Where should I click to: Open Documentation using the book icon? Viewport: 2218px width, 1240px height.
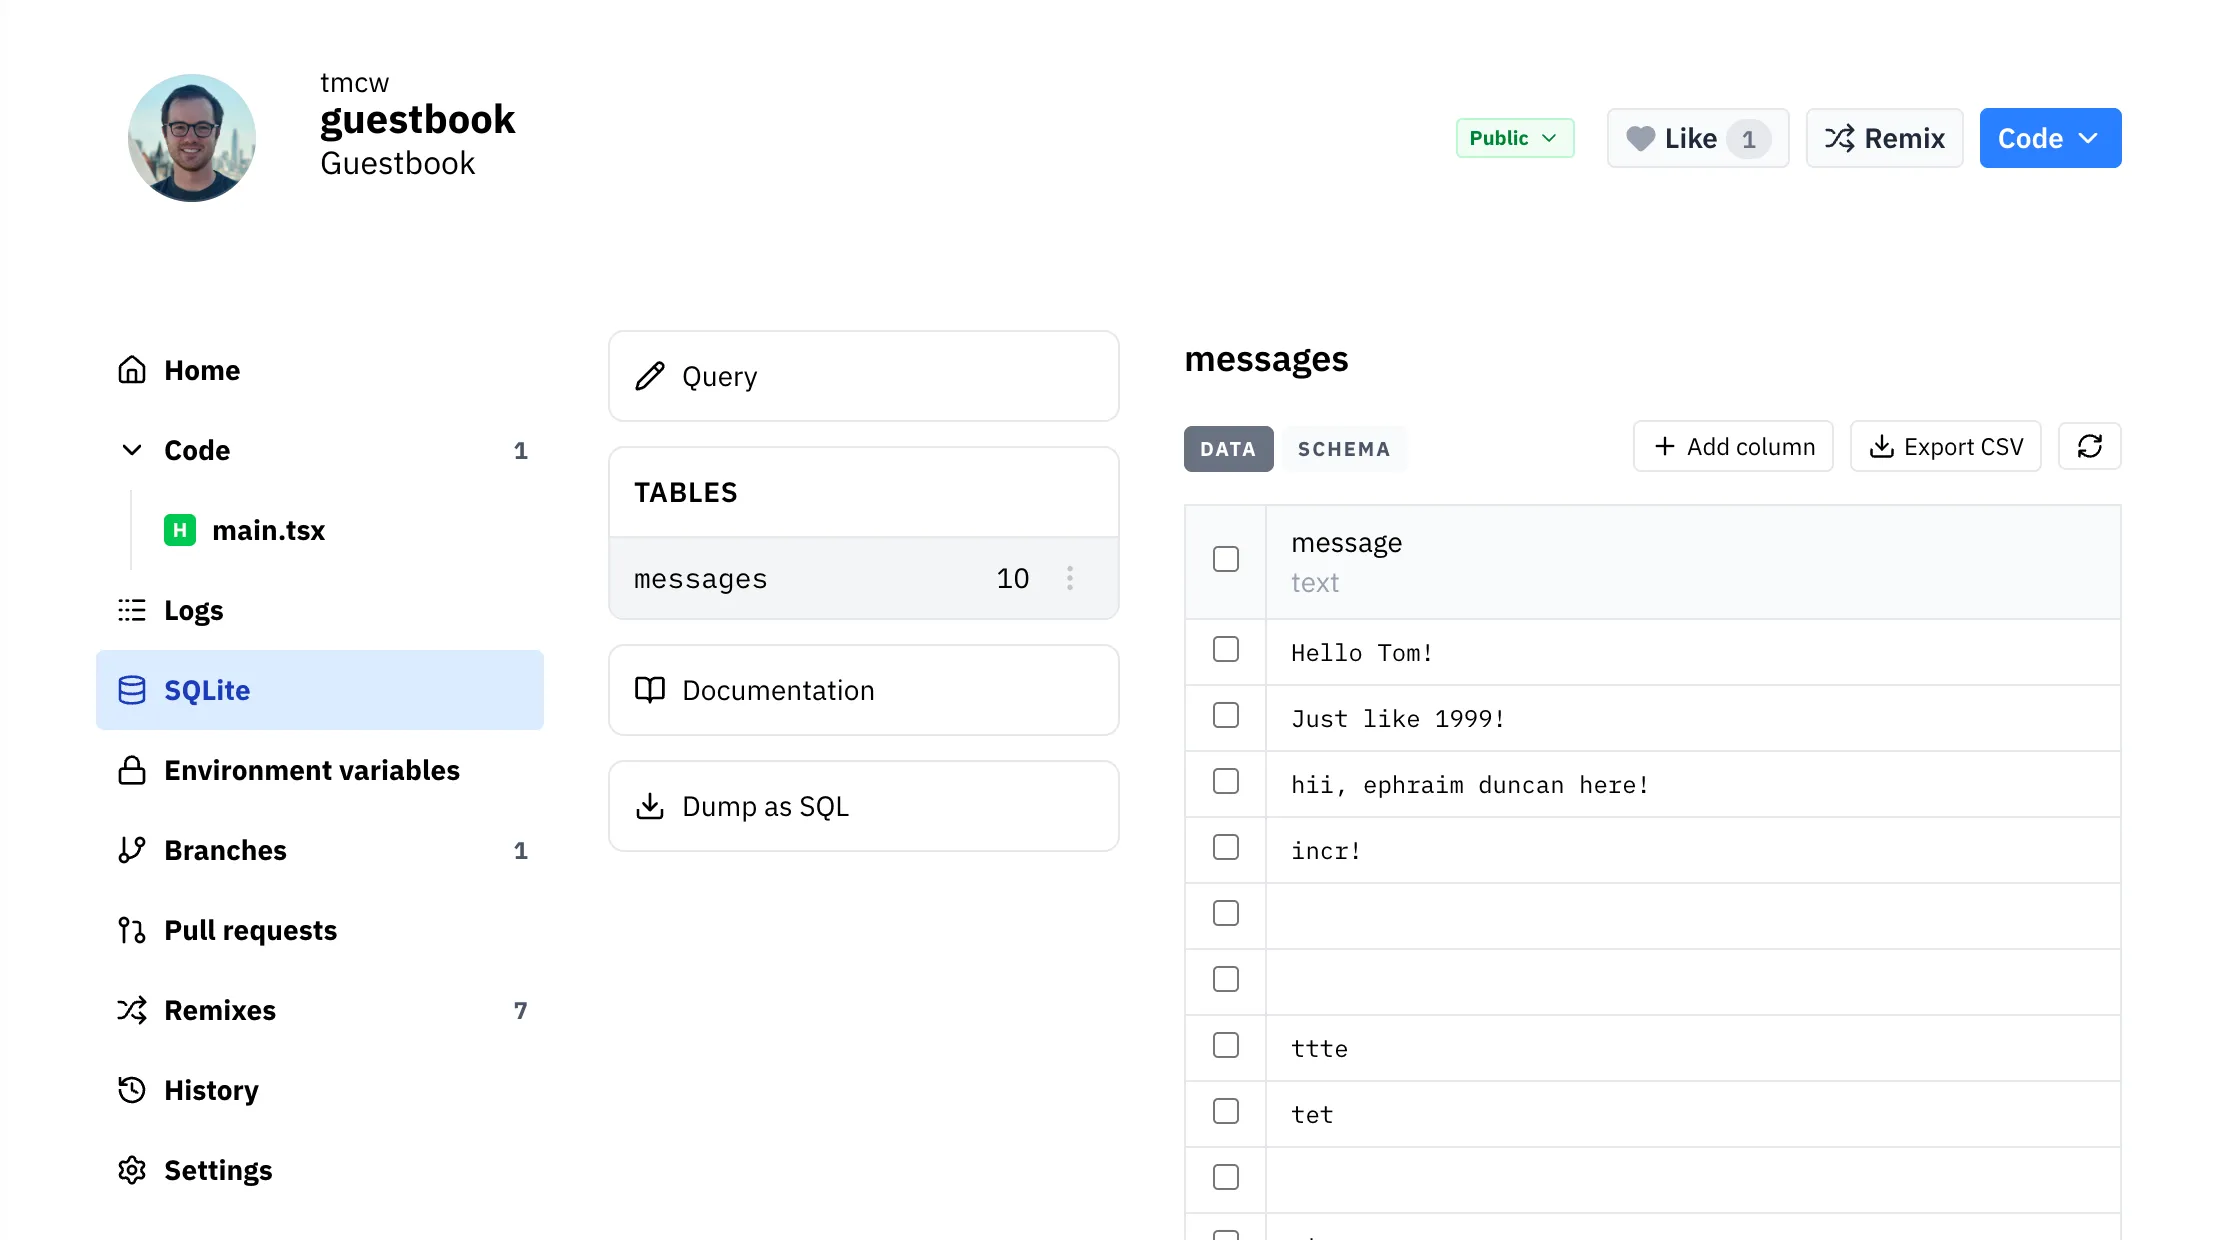pos(650,690)
